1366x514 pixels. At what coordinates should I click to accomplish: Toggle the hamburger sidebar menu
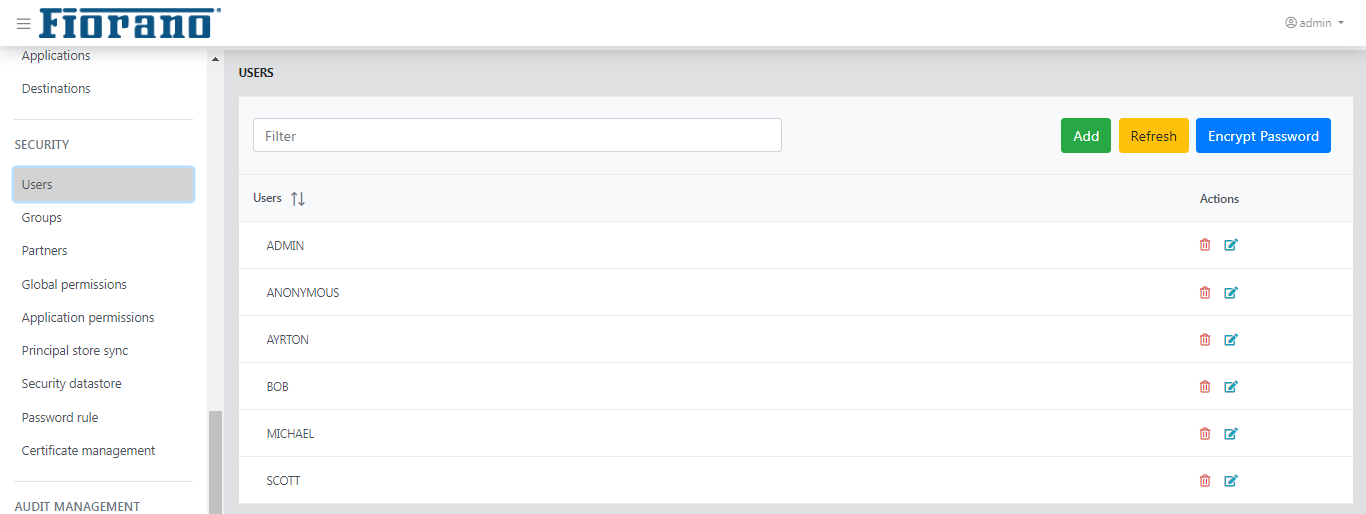coord(24,23)
